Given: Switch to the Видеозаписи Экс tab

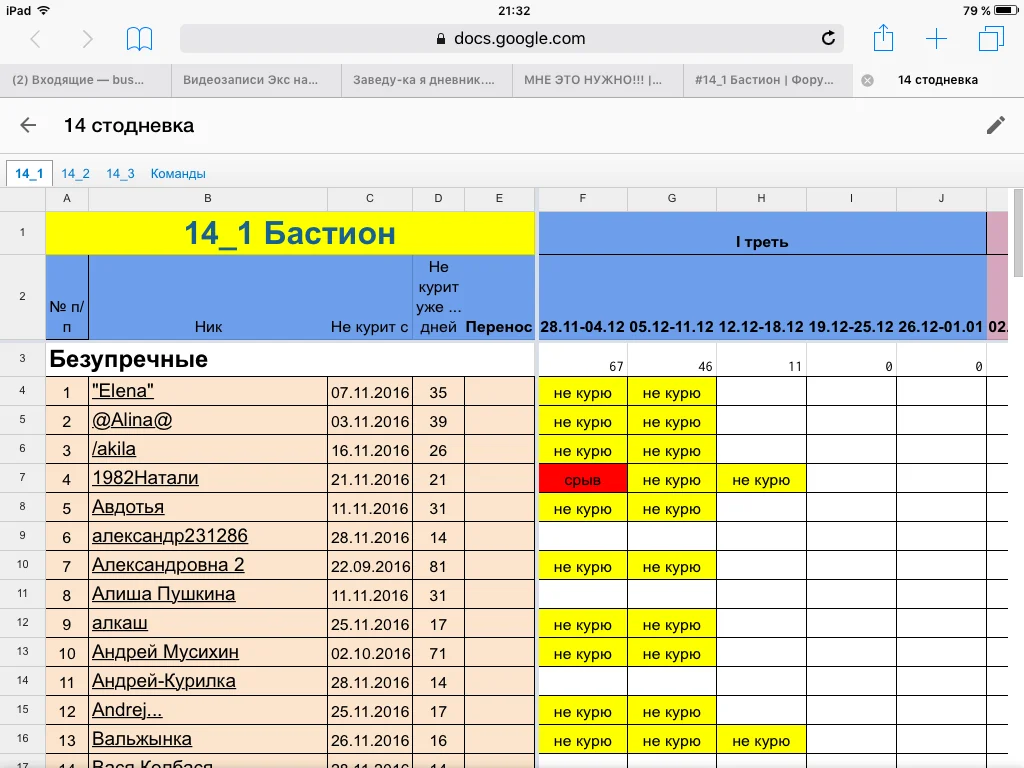Looking at the screenshot, I should pos(256,80).
